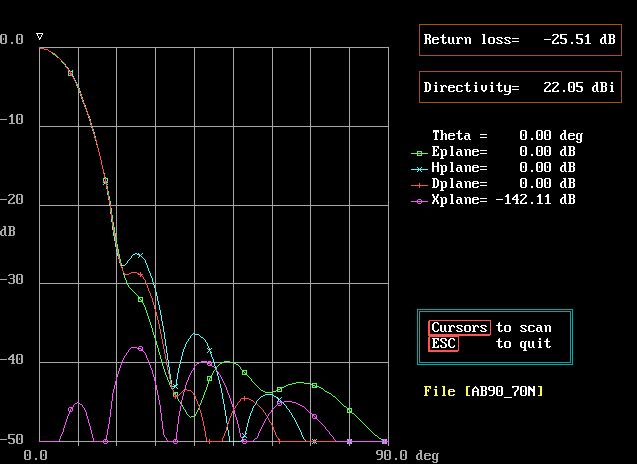Click the -40 y-axis label

(x=12, y=360)
